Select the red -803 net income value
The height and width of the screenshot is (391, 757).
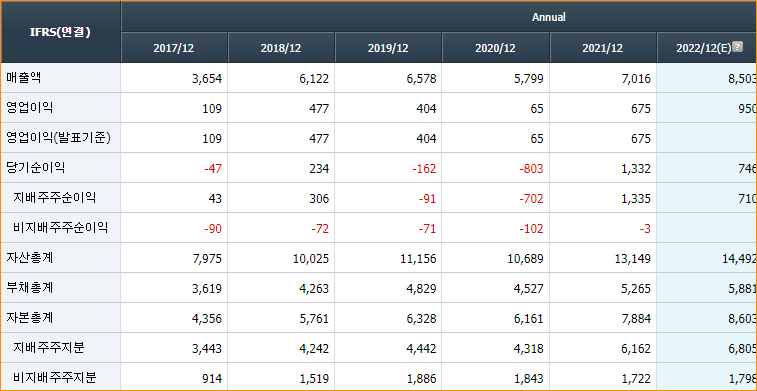pyautogui.click(x=532, y=168)
